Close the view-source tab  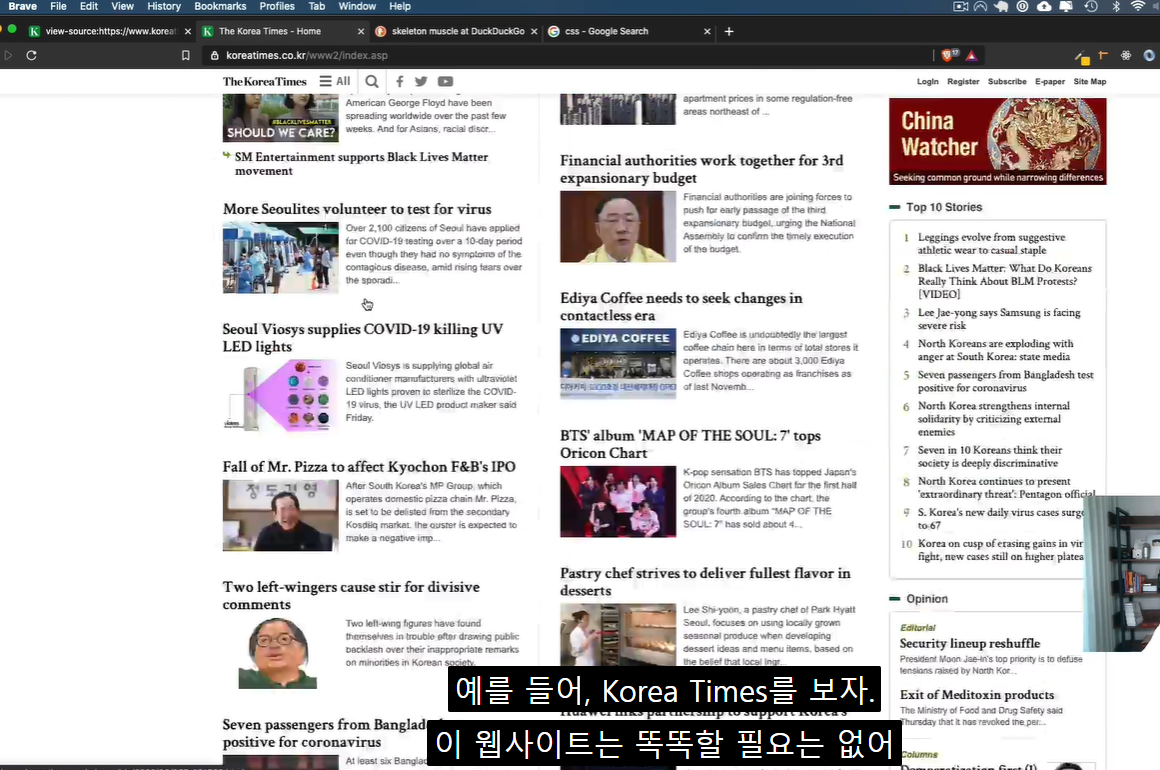(188, 31)
